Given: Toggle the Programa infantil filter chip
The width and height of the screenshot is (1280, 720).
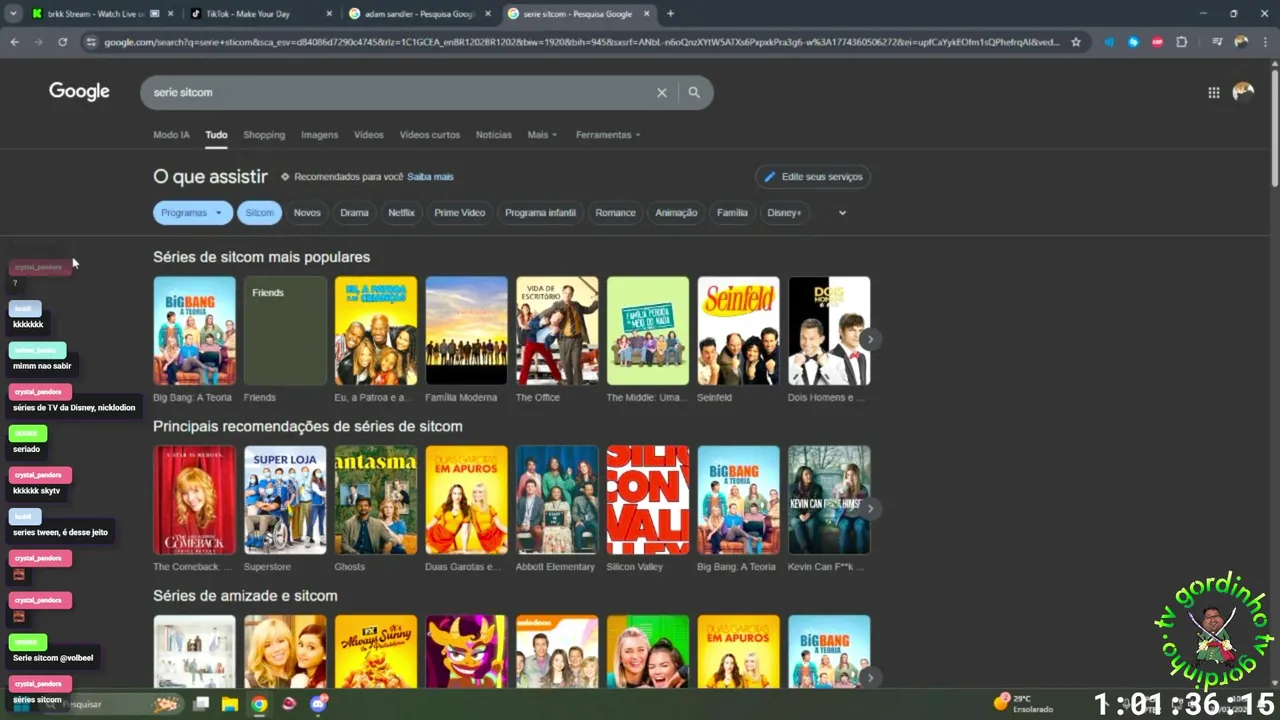Looking at the screenshot, I should coord(540,213).
